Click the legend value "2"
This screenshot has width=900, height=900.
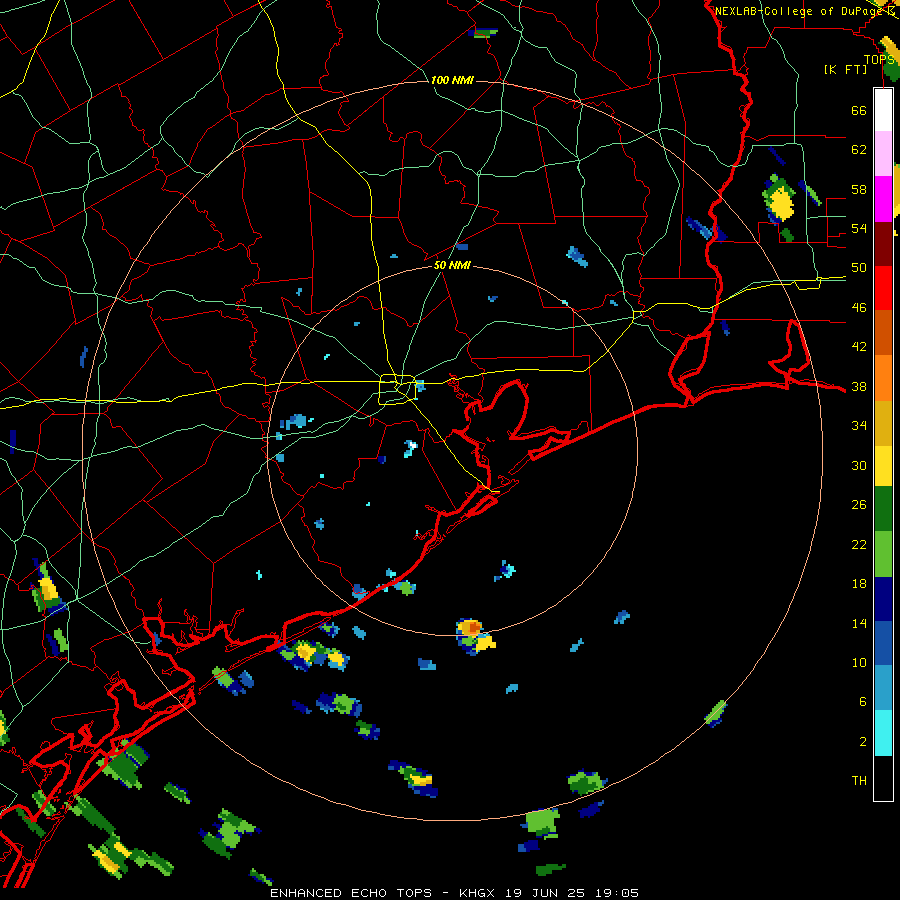click(x=863, y=742)
